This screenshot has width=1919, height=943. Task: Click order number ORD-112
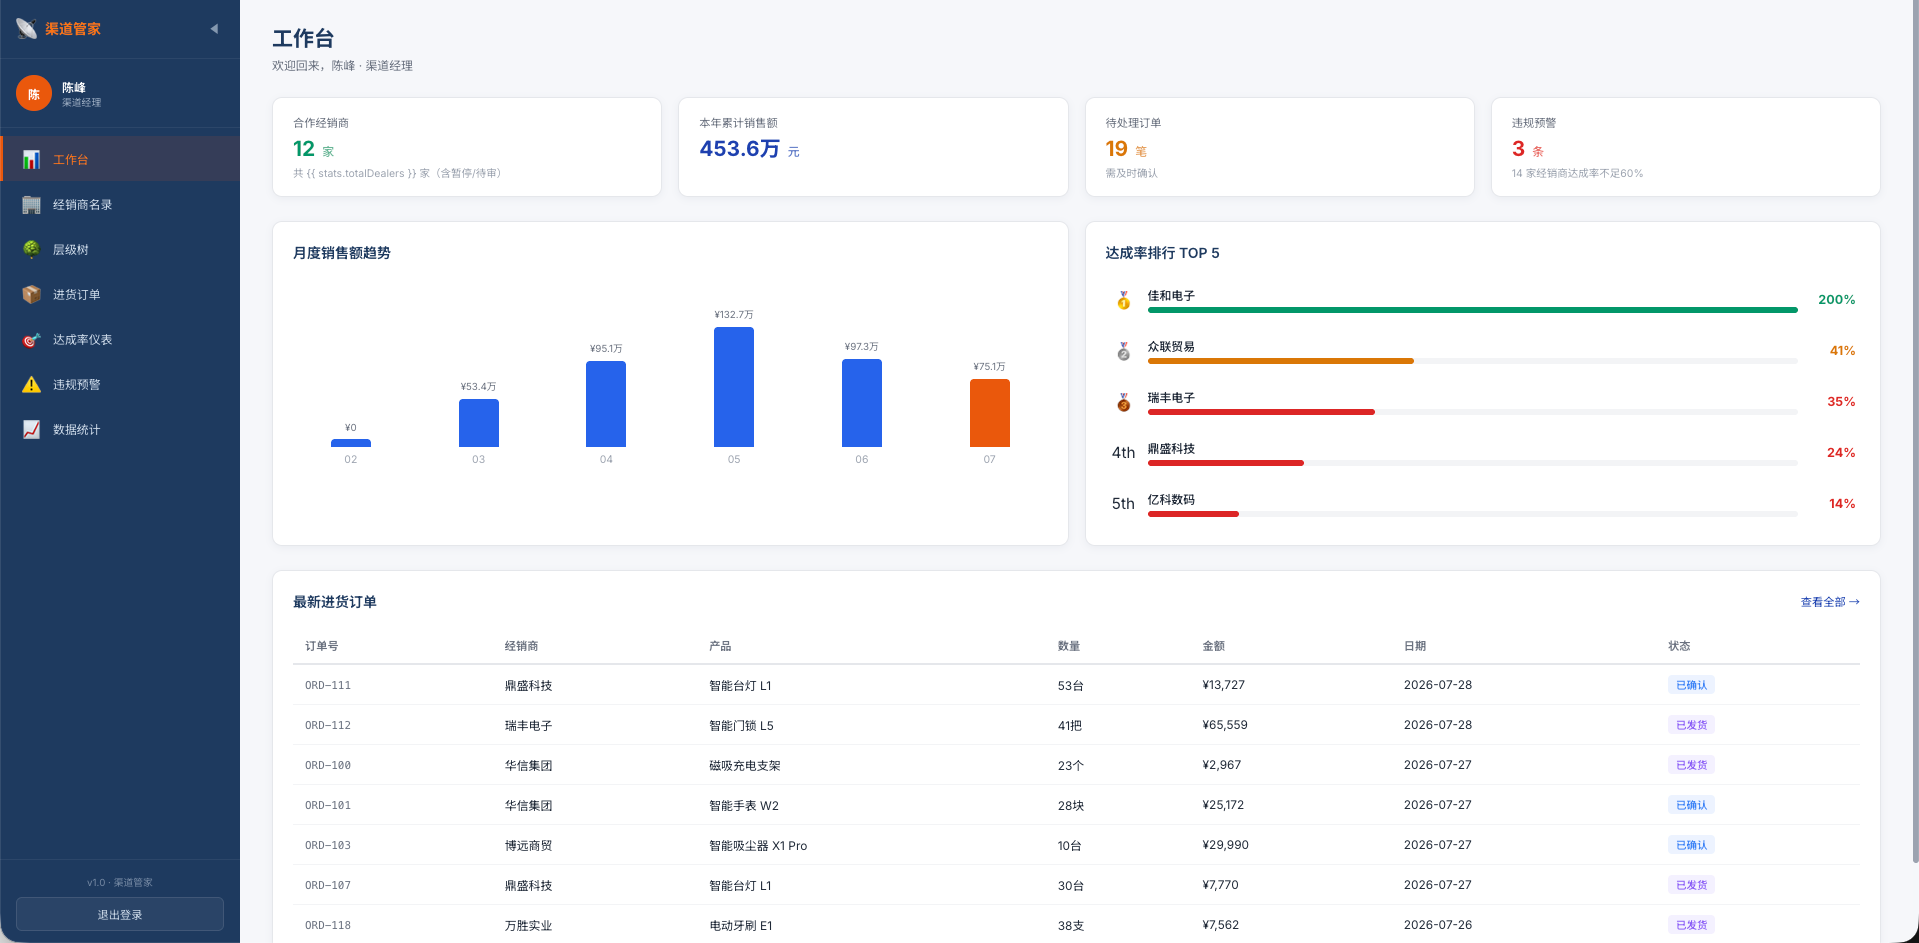[328, 725]
